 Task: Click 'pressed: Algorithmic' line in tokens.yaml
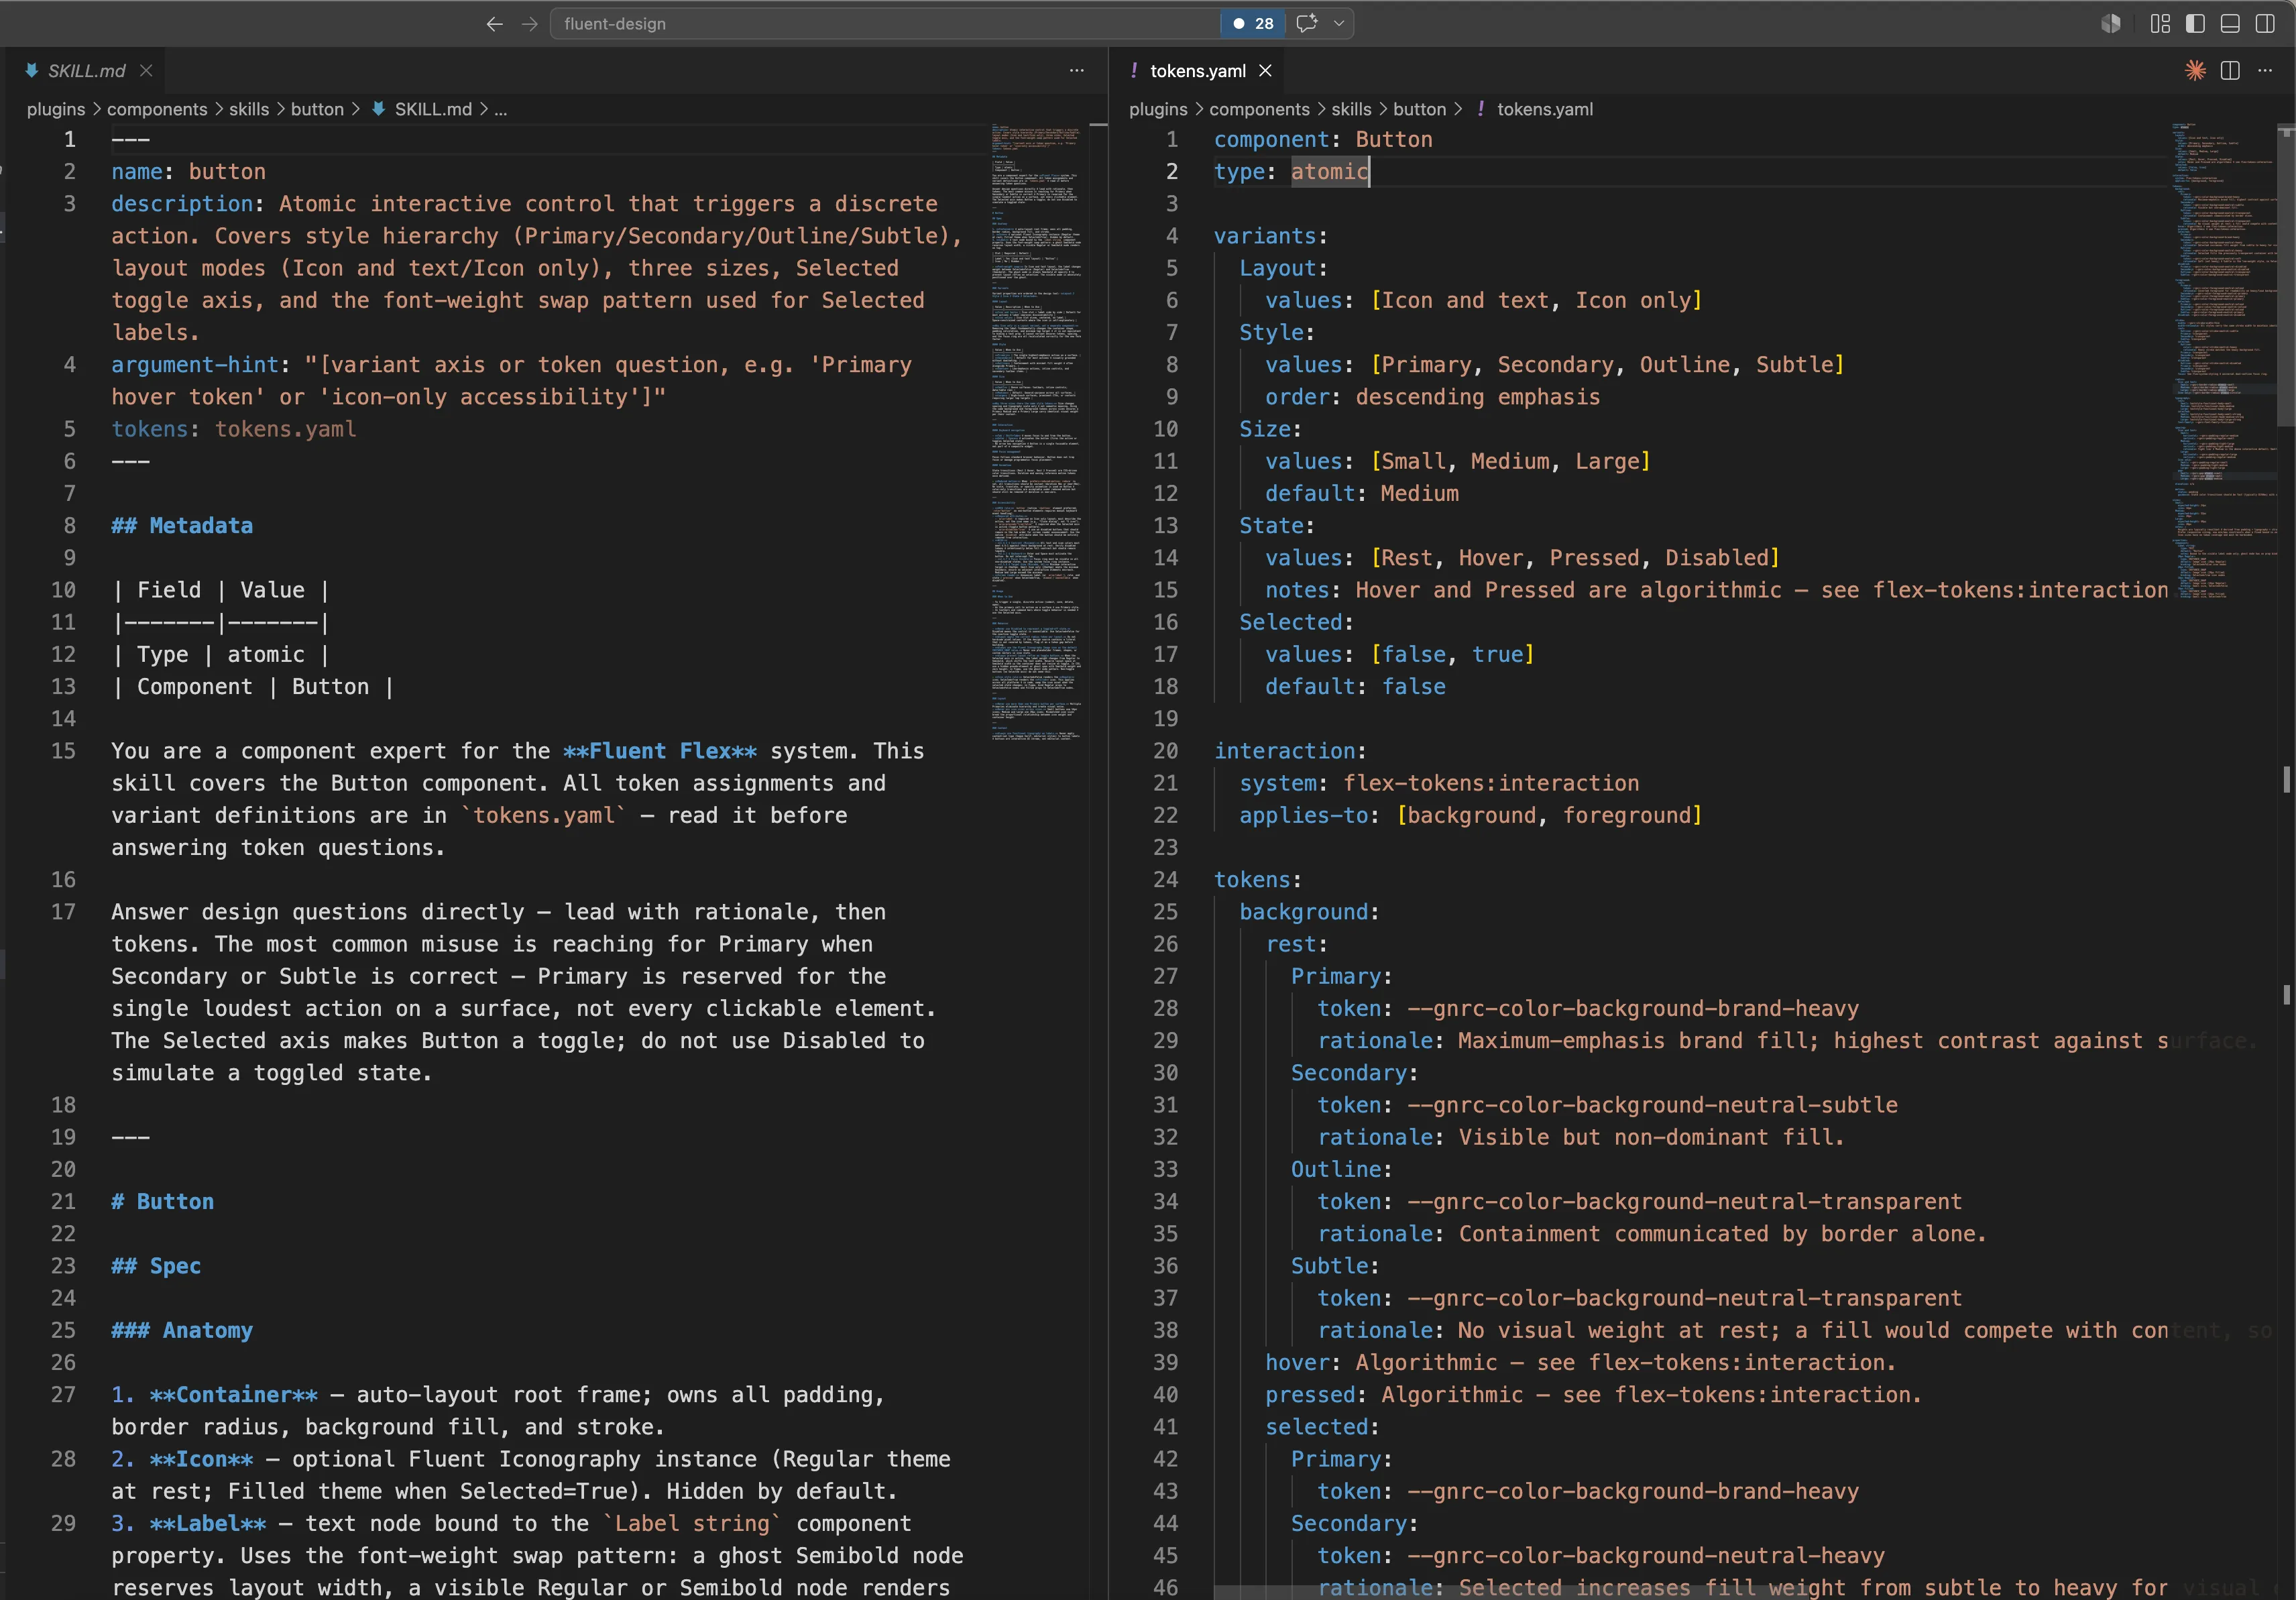[1593, 1394]
